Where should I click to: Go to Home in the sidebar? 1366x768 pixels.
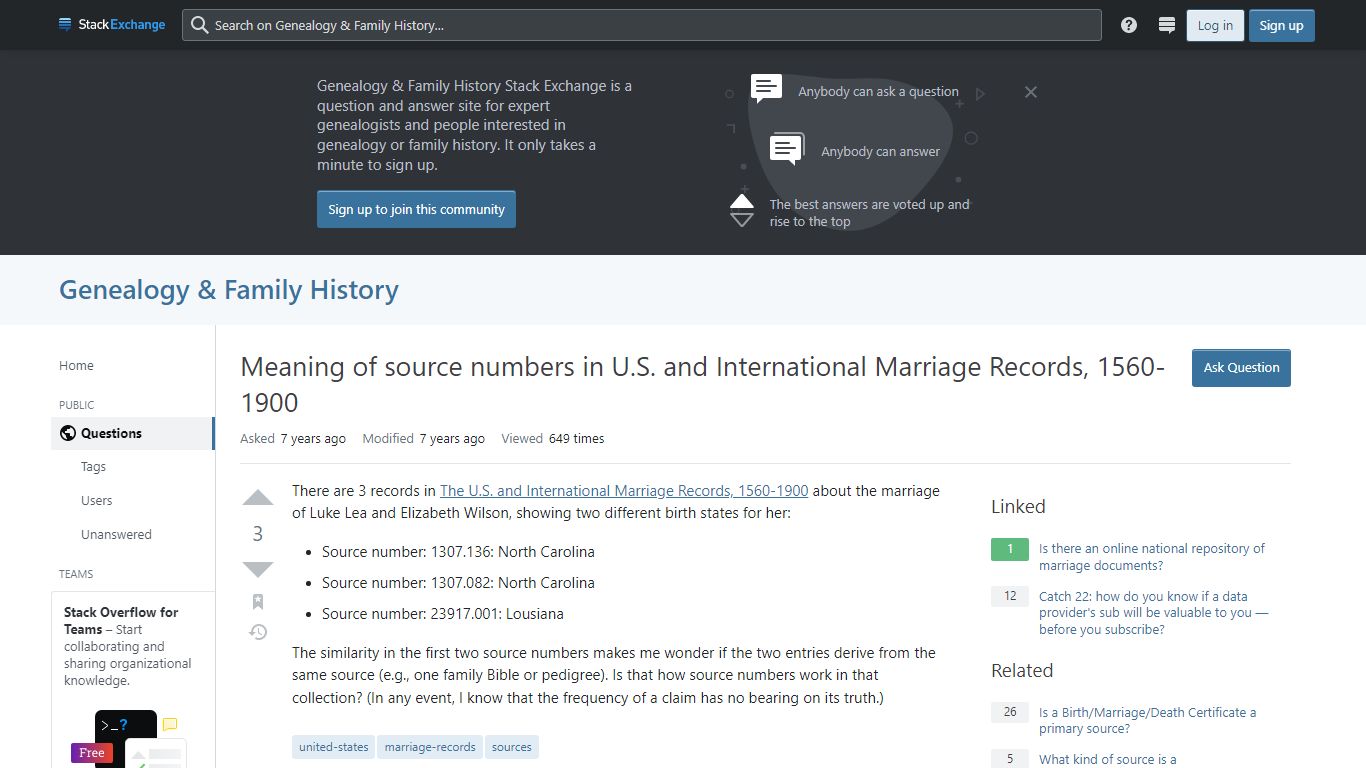(76, 366)
